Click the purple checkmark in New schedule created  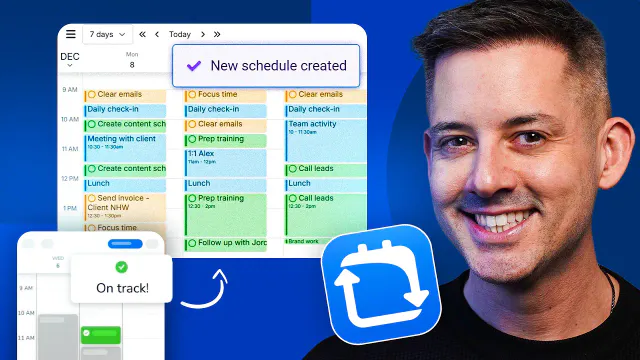(194, 65)
